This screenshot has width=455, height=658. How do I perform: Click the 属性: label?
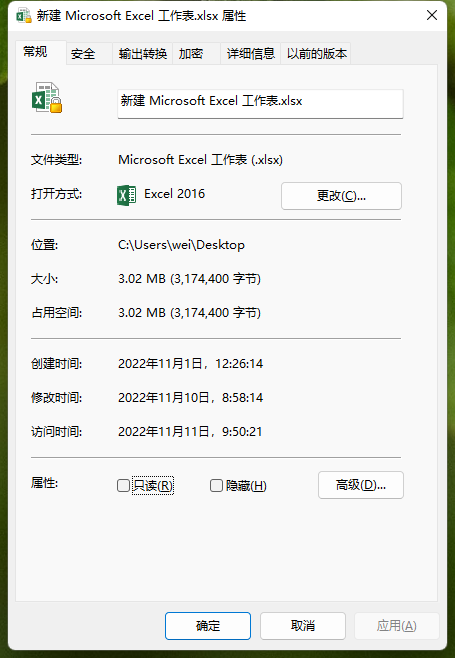44,483
